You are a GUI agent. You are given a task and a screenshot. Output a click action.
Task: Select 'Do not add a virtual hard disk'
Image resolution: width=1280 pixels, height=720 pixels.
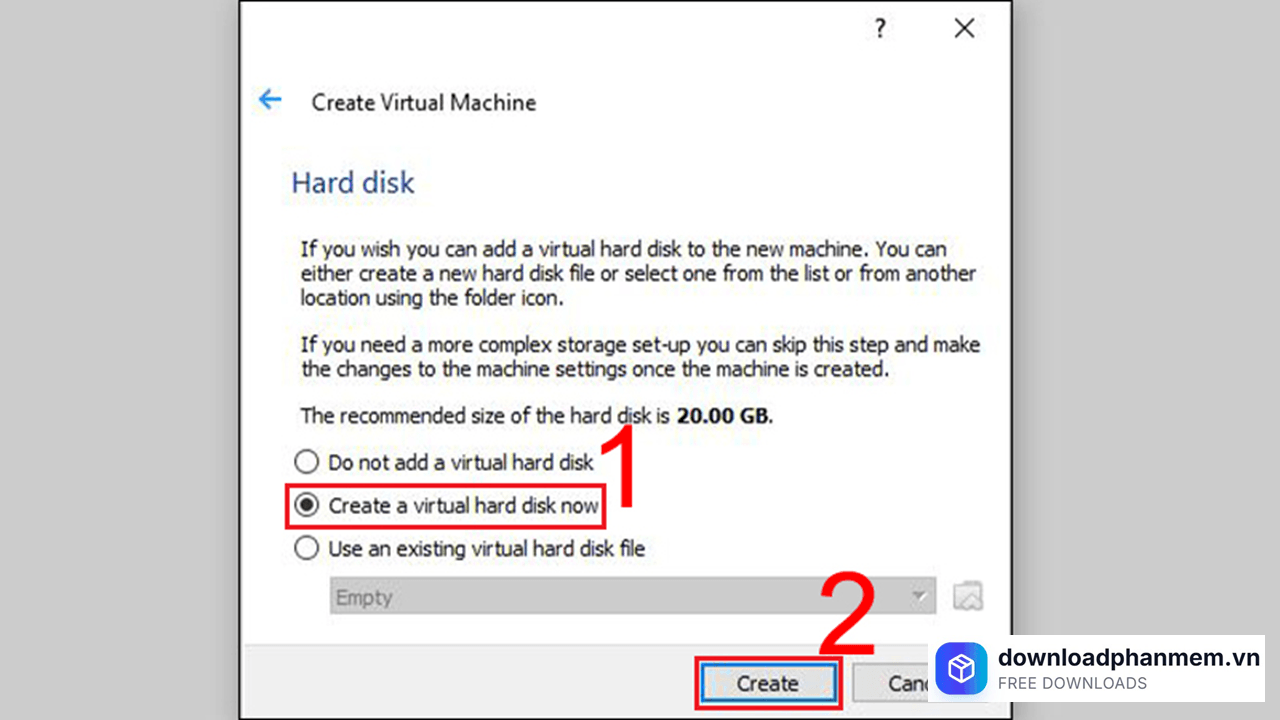tap(306, 462)
